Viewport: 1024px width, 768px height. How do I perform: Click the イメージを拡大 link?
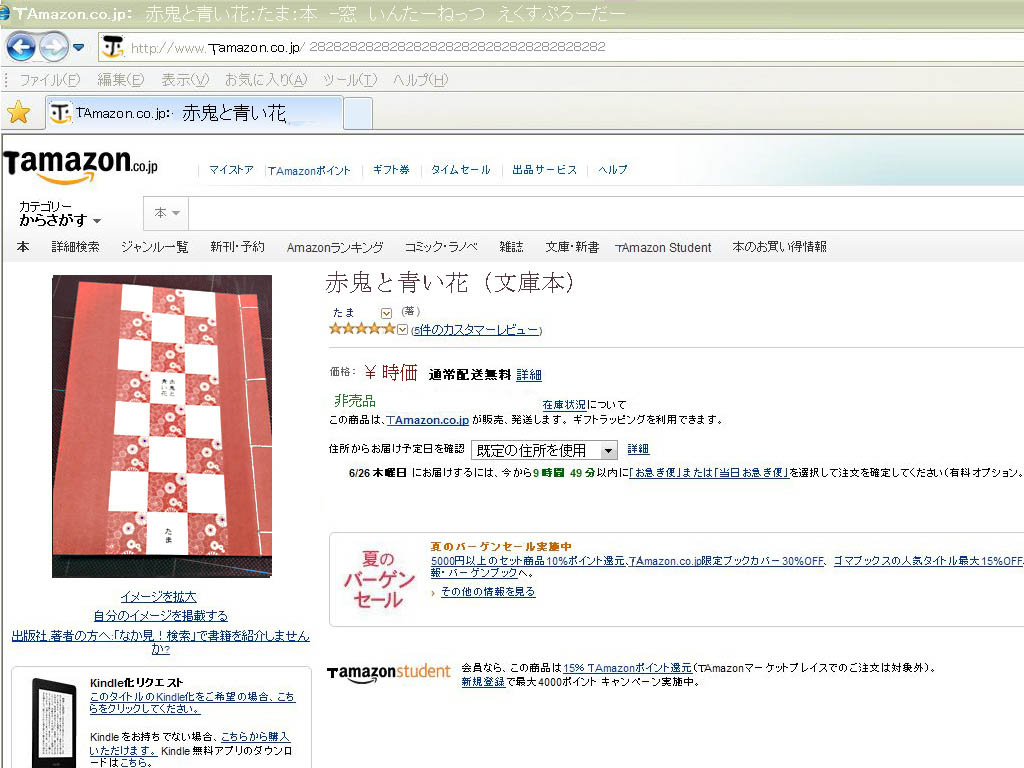(x=159, y=597)
